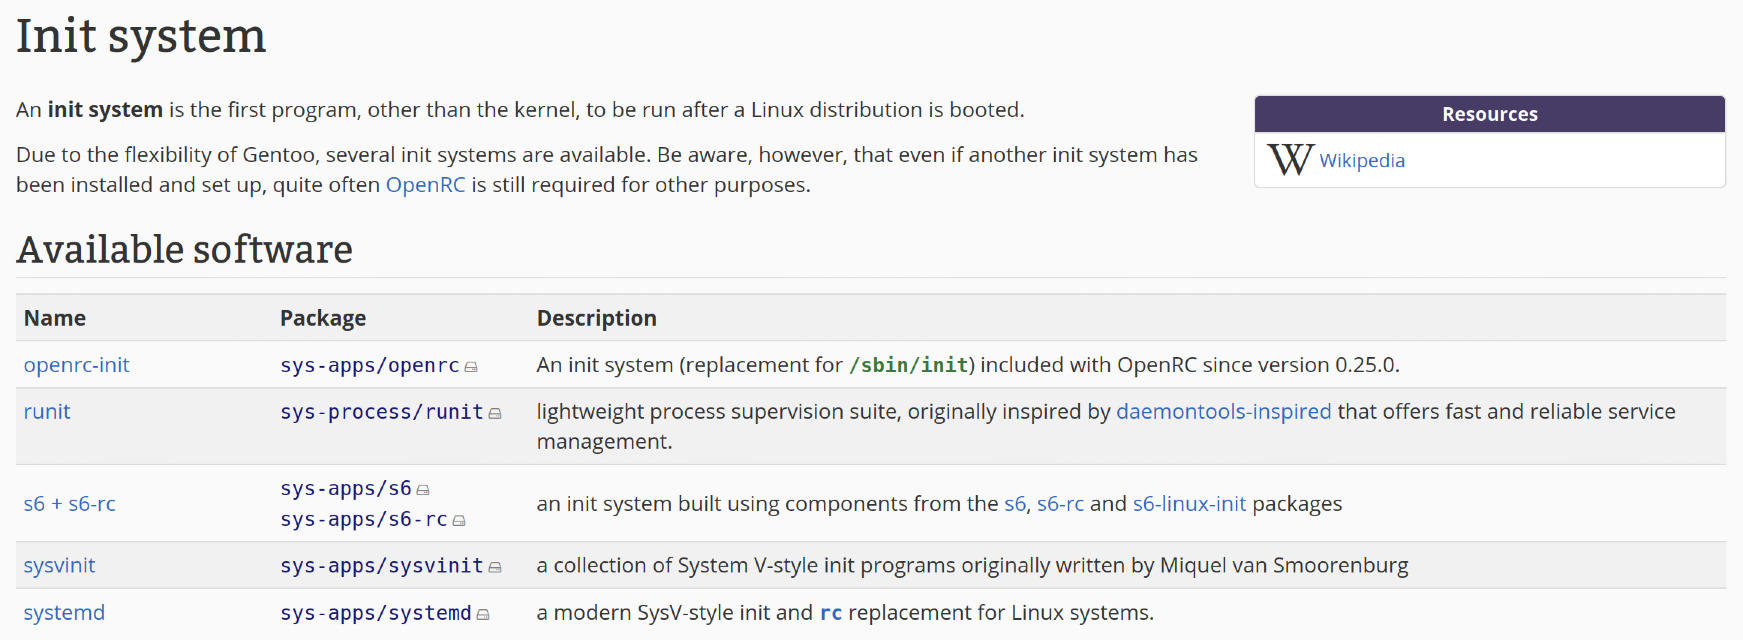
Task: Click the bold 'init system' text in intro
Action: 105,110
